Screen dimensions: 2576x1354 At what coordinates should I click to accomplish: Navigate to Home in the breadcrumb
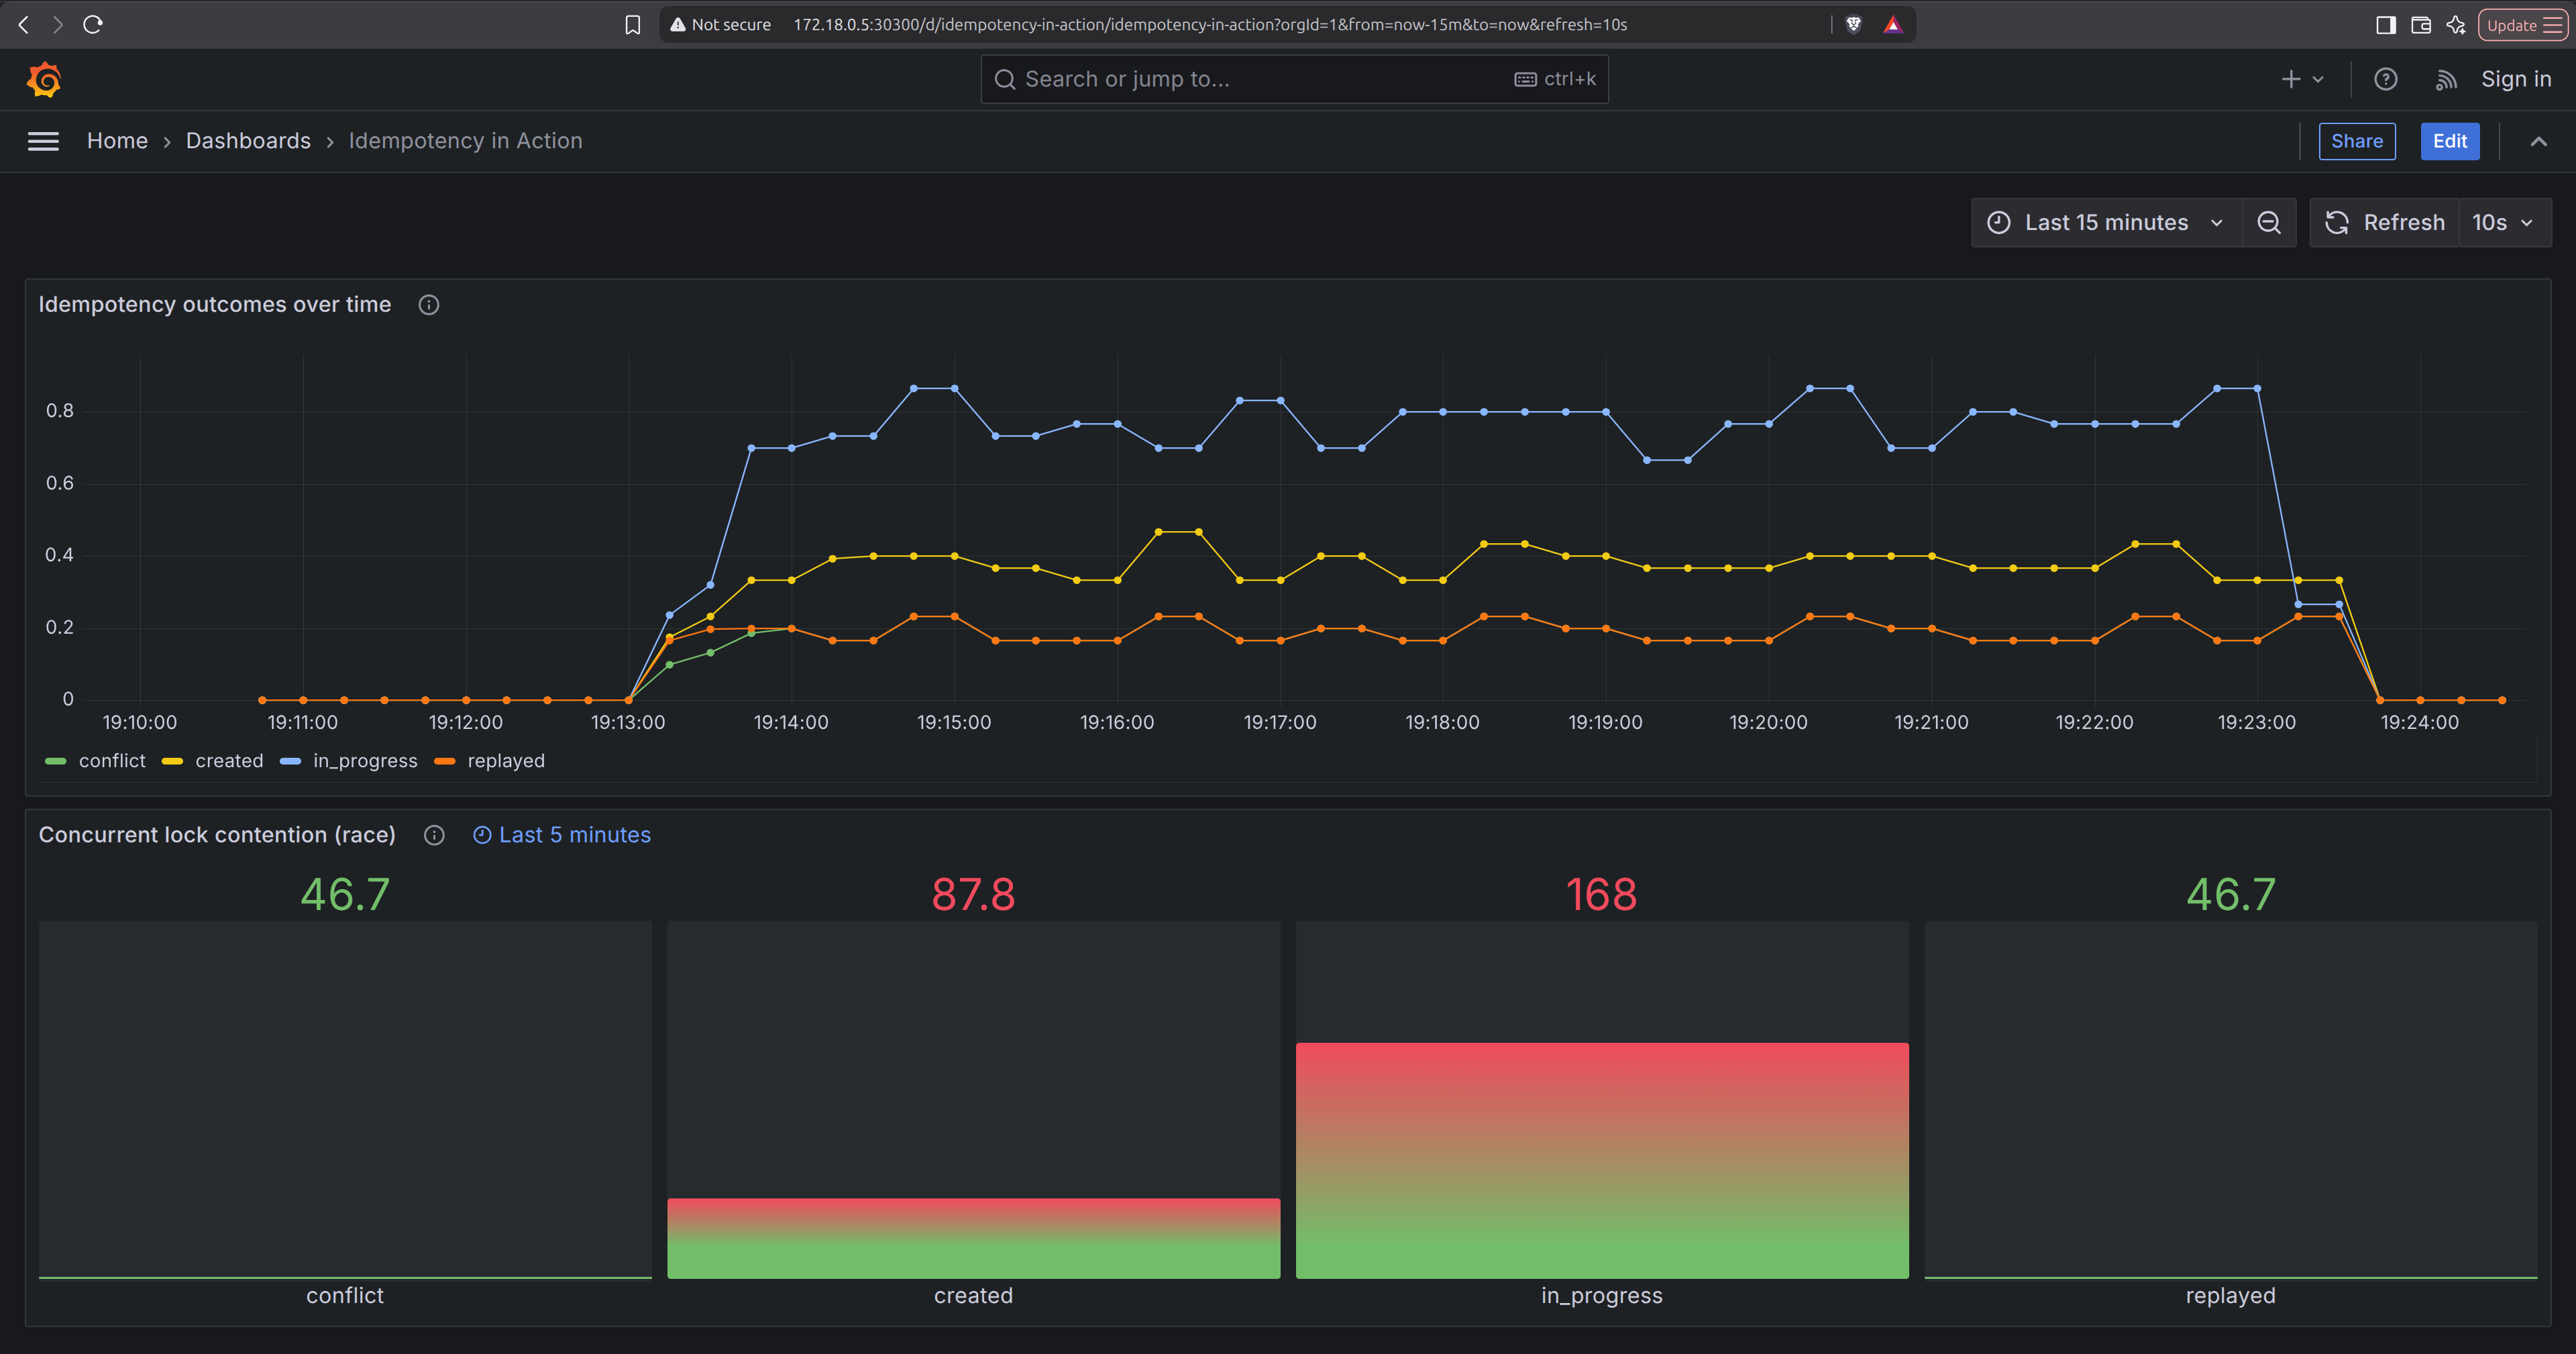[117, 141]
